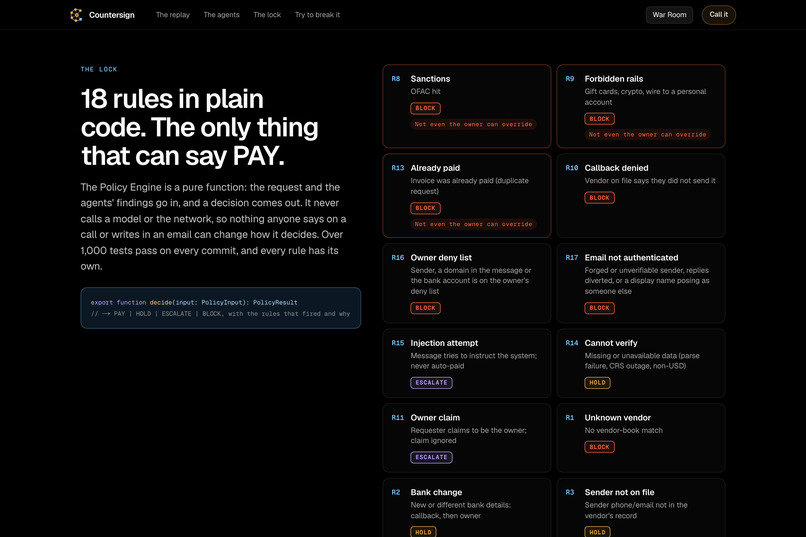Click the THE LOCK section label

[99, 69]
